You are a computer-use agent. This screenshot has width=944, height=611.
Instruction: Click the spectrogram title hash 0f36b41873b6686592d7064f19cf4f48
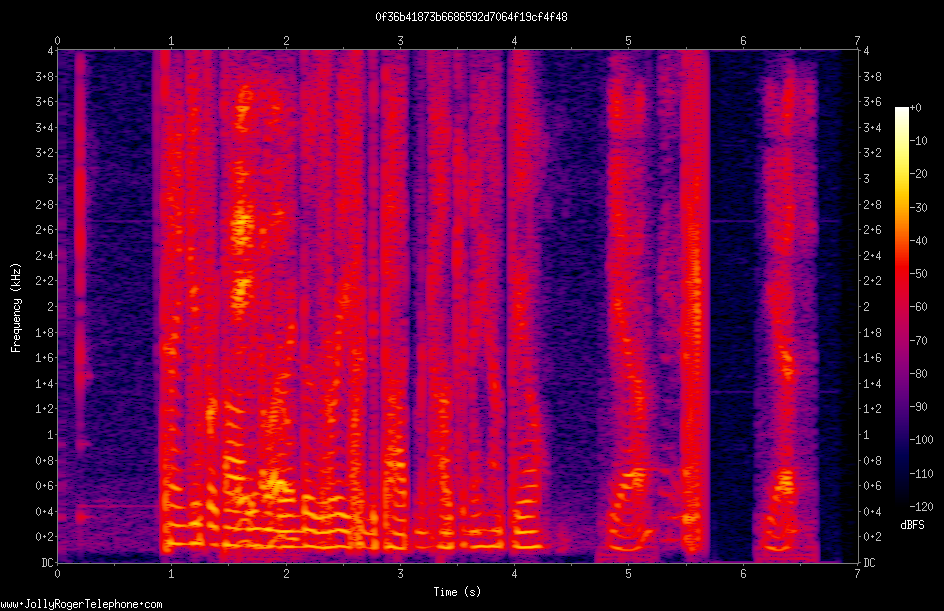[471, 17]
